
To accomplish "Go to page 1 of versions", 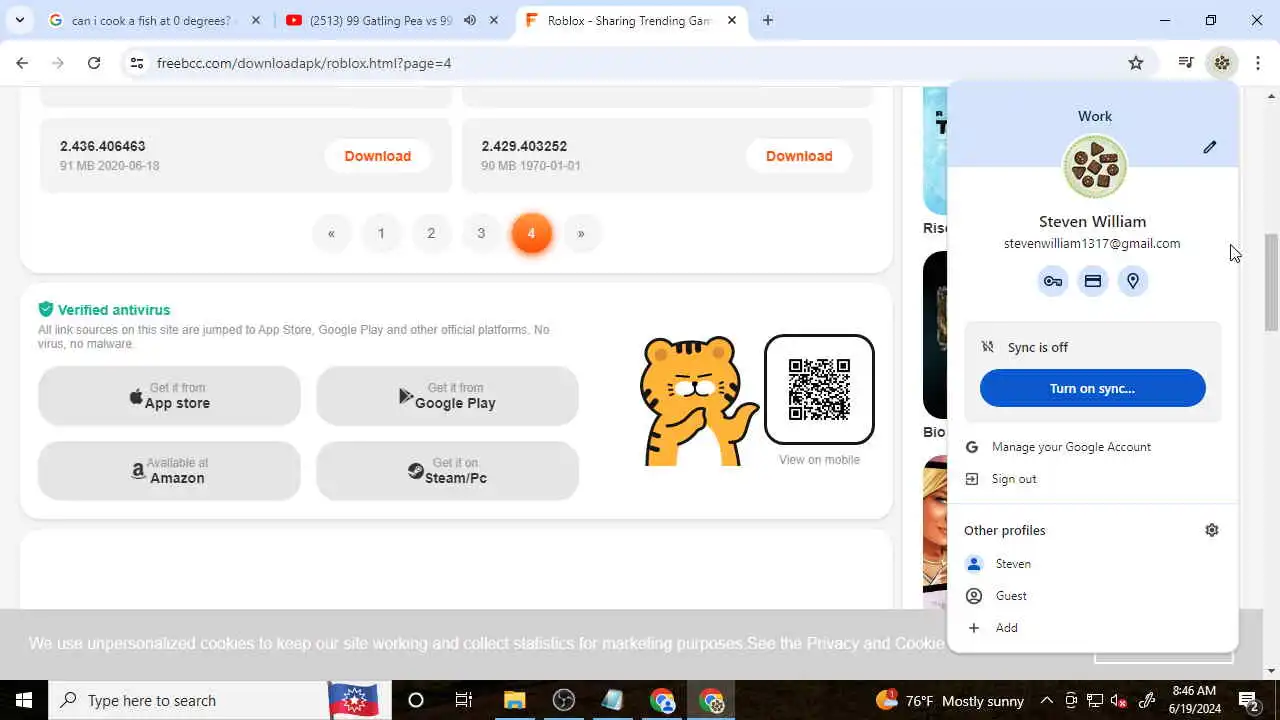I will tap(381, 233).
